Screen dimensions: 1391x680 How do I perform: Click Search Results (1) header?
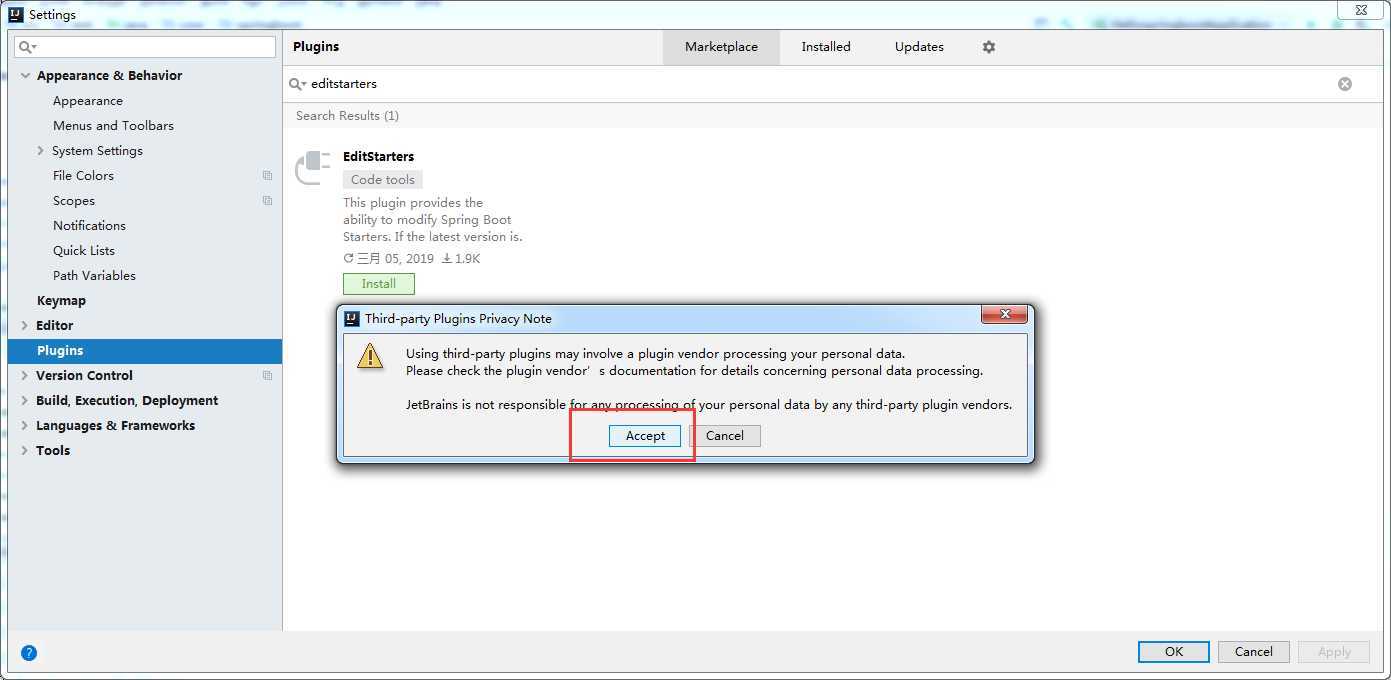[x=347, y=116]
